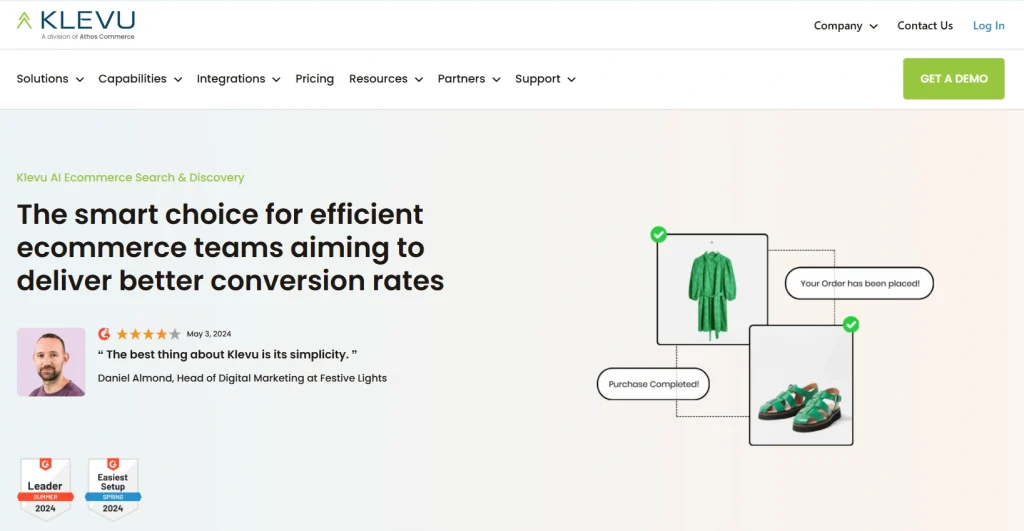Click the G2 Easiest Setup Spring 2024 badge
The height and width of the screenshot is (531, 1024).
[113, 488]
